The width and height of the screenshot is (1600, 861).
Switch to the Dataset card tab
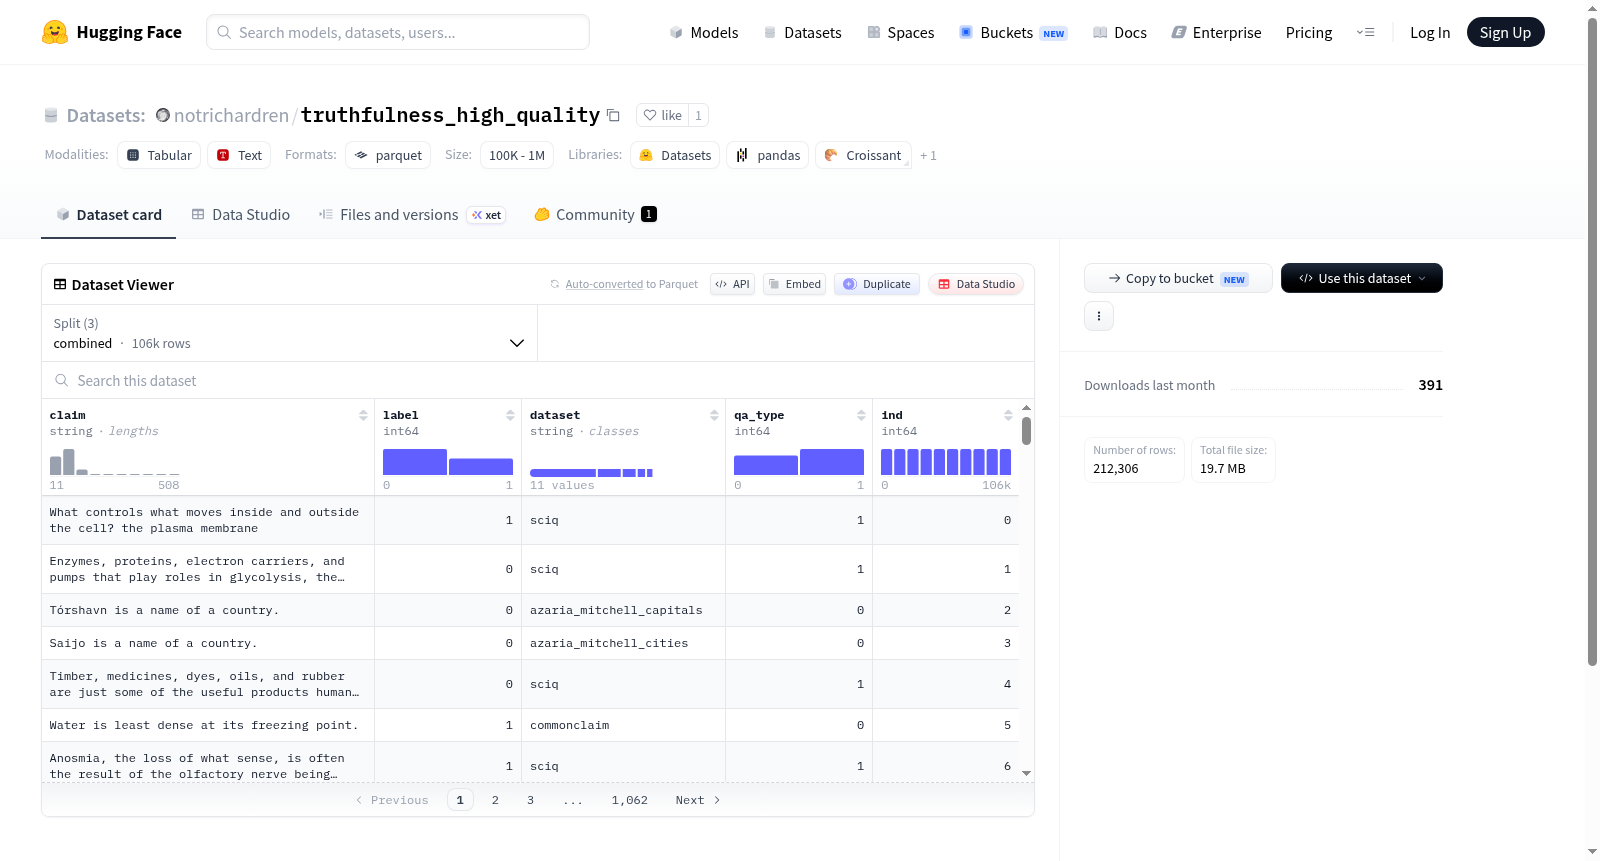(x=109, y=215)
